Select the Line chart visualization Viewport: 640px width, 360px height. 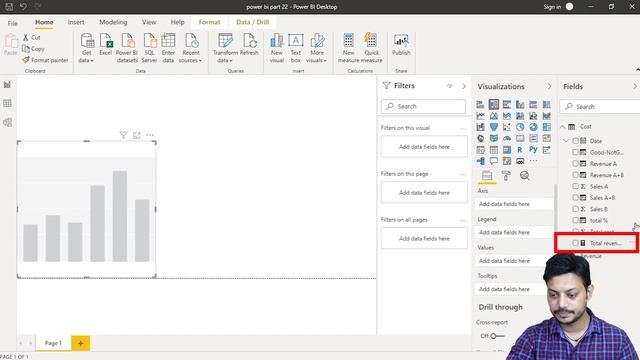pyautogui.click(x=480, y=116)
